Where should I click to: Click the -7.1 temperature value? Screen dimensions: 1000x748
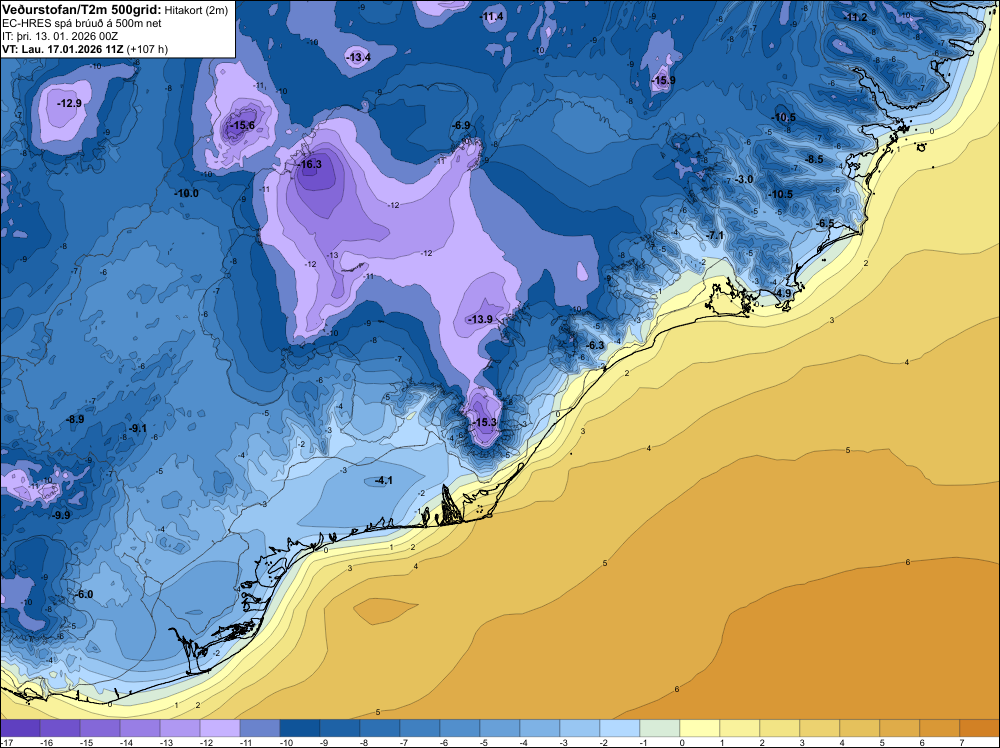(x=715, y=235)
